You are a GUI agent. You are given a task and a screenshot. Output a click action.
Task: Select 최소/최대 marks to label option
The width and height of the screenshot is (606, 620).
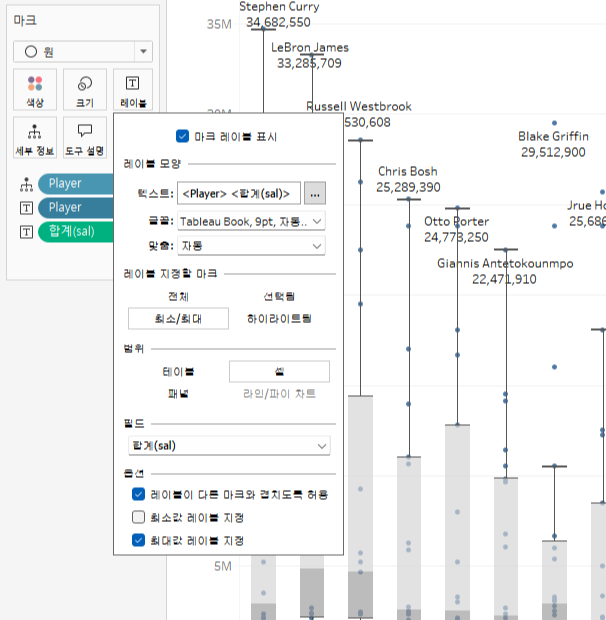coord(178,319)
